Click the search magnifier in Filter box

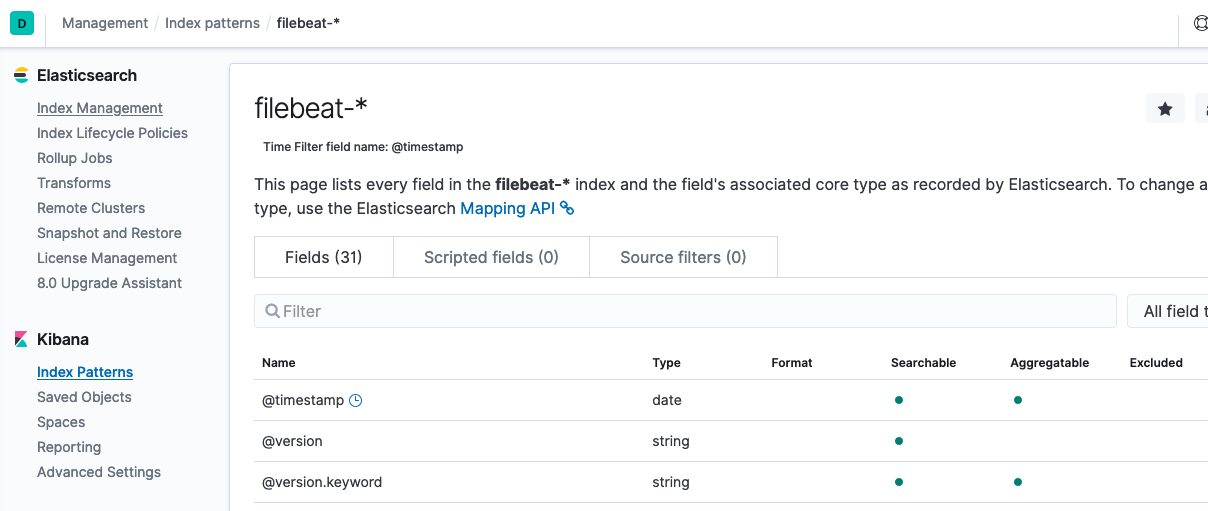[272, 311]
